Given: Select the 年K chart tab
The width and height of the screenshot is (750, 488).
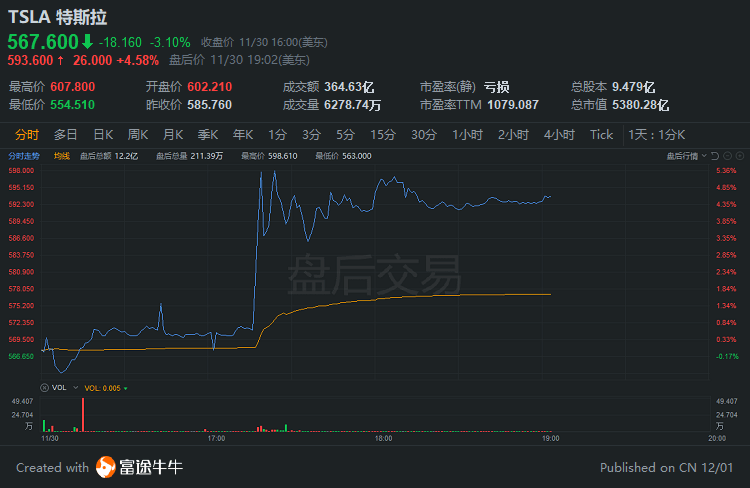Looking at the screenshot, I should [243, 135].
